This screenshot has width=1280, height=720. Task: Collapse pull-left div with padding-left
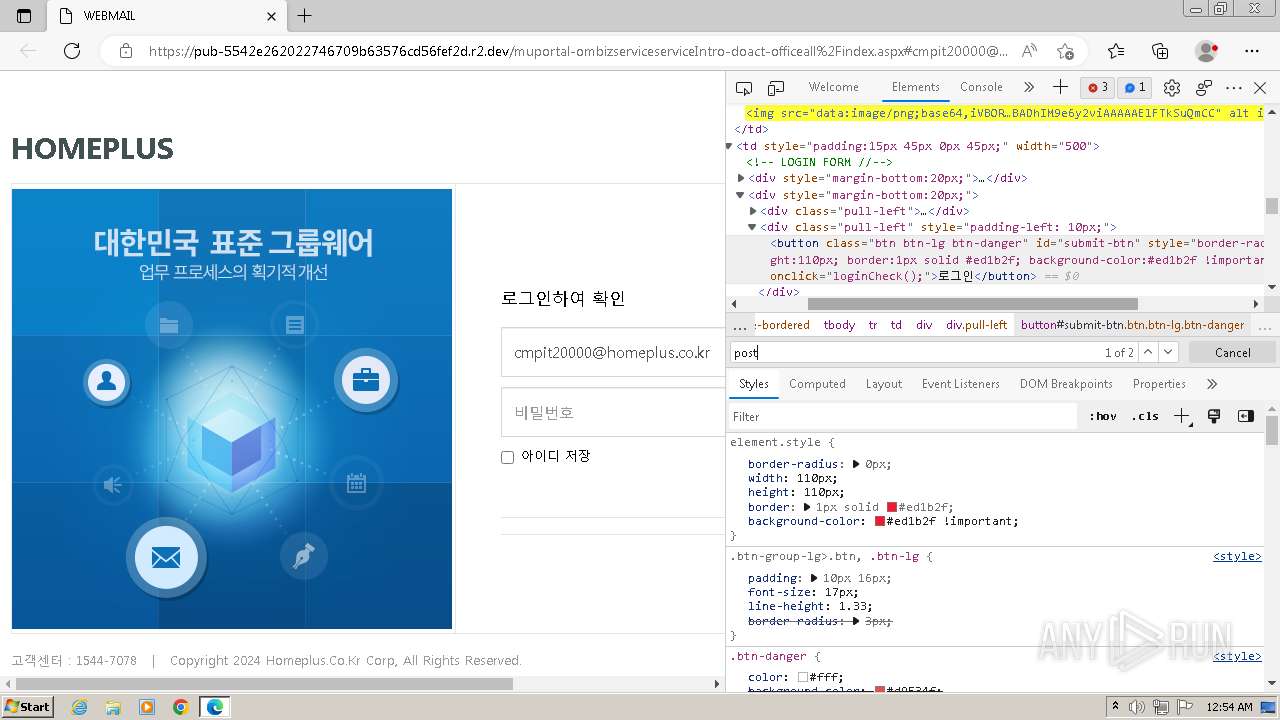click(754, 227)
